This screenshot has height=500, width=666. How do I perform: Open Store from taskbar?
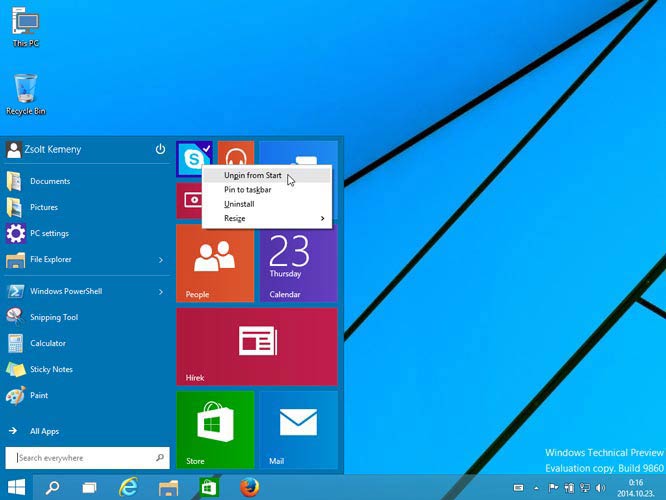tap(208, 487)
